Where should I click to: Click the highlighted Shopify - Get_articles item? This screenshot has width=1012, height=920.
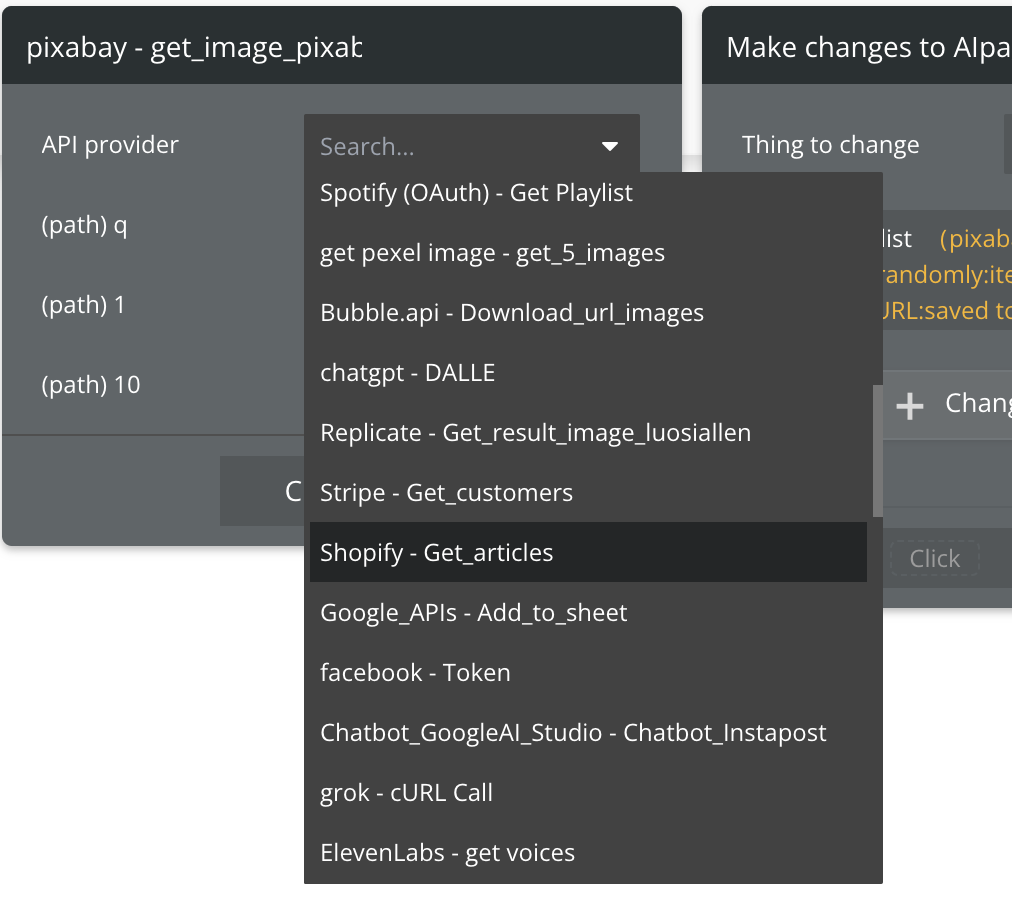(436, 553)
